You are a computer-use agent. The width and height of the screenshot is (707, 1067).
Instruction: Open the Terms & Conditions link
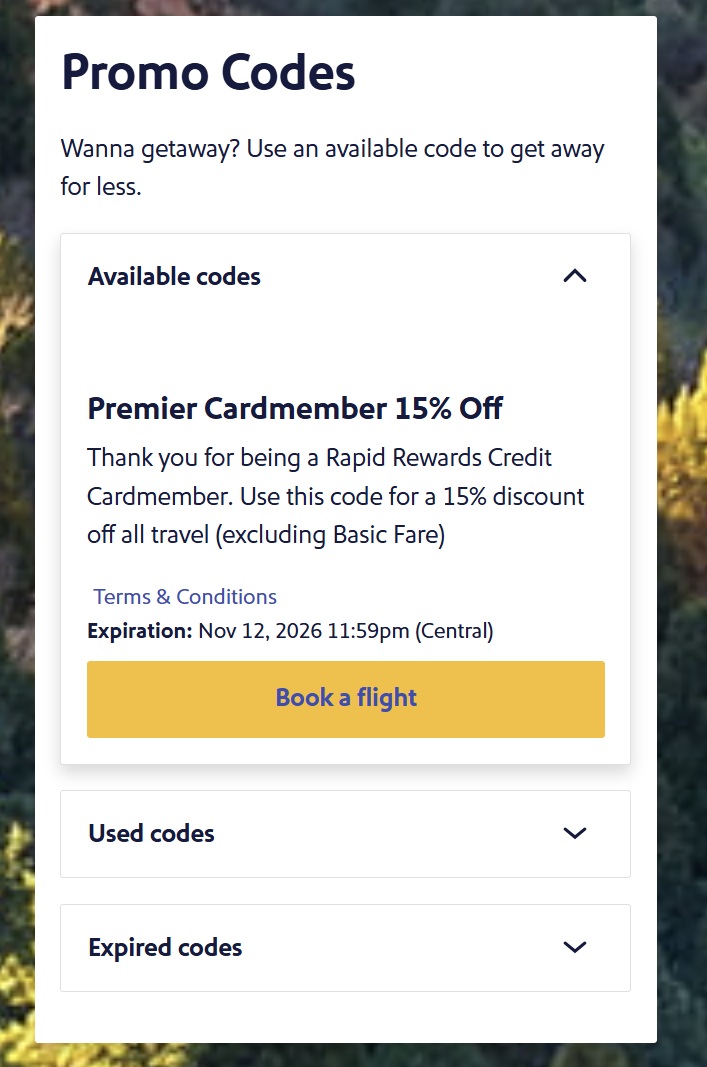184,596
